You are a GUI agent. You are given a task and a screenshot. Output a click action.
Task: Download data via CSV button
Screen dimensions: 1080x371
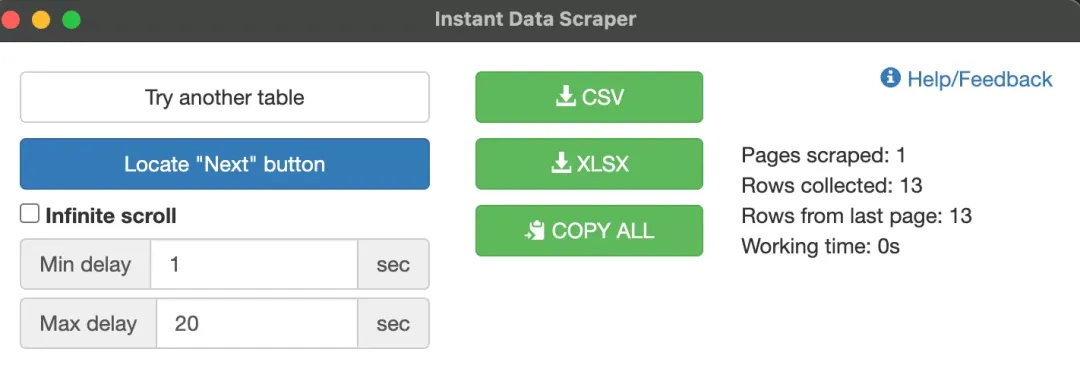[589, 97]
